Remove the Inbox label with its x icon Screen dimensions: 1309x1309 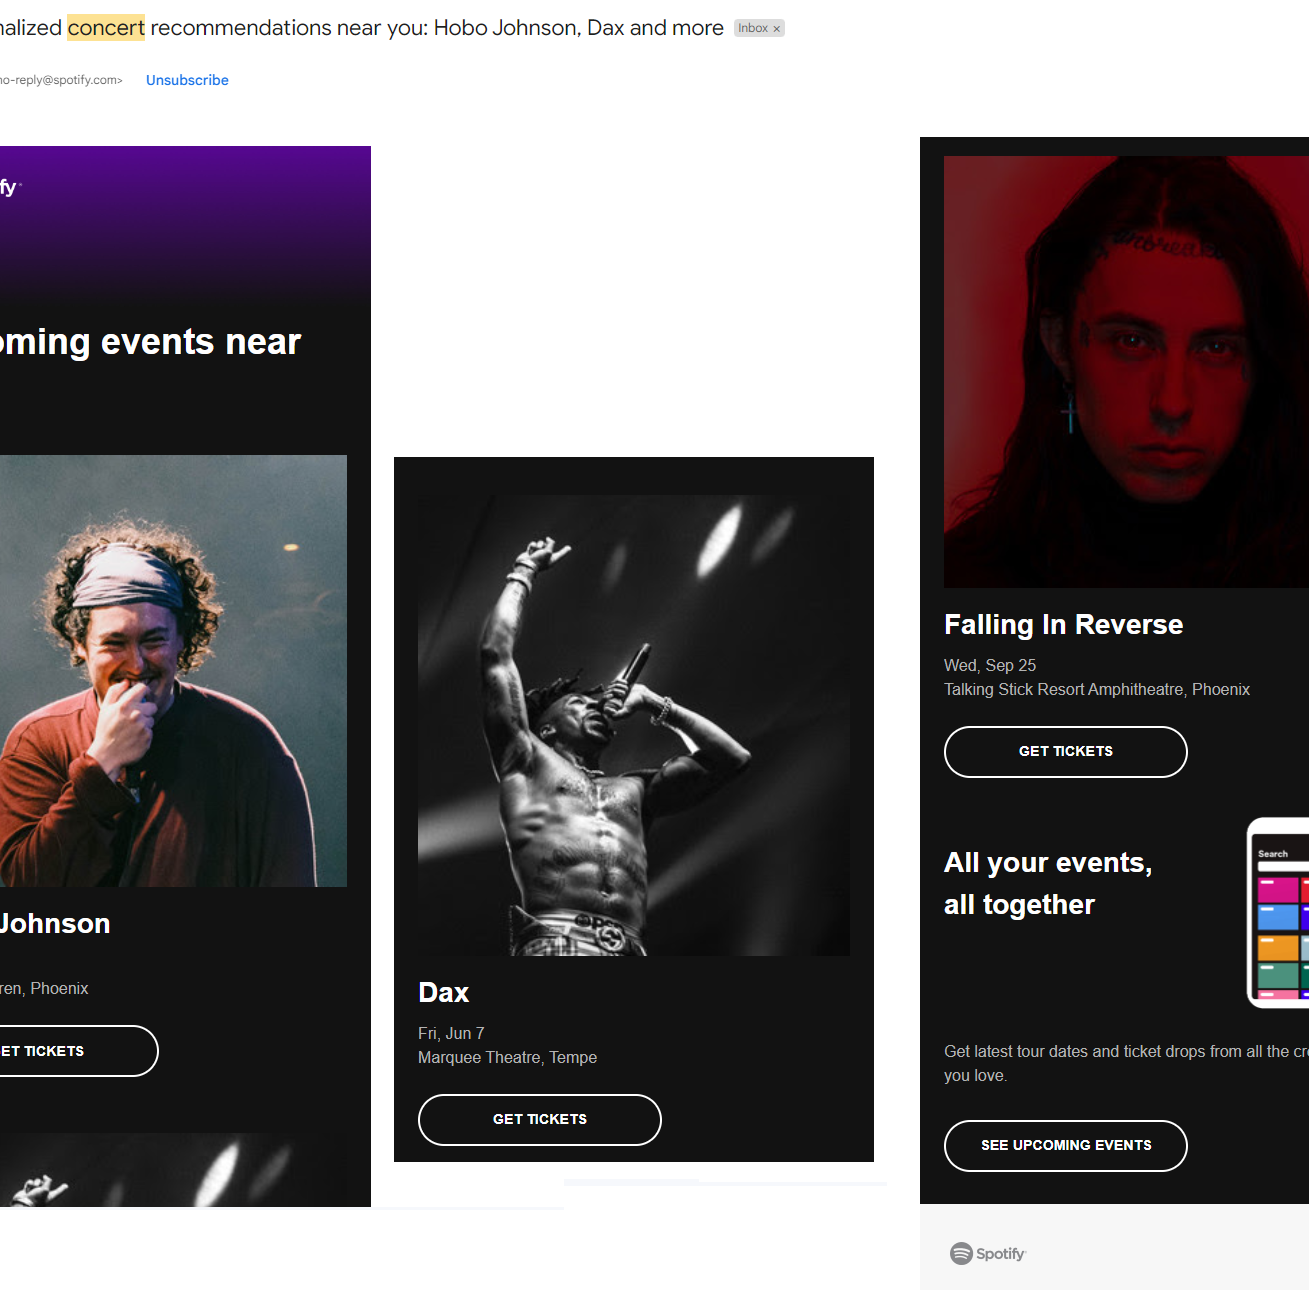776,29
